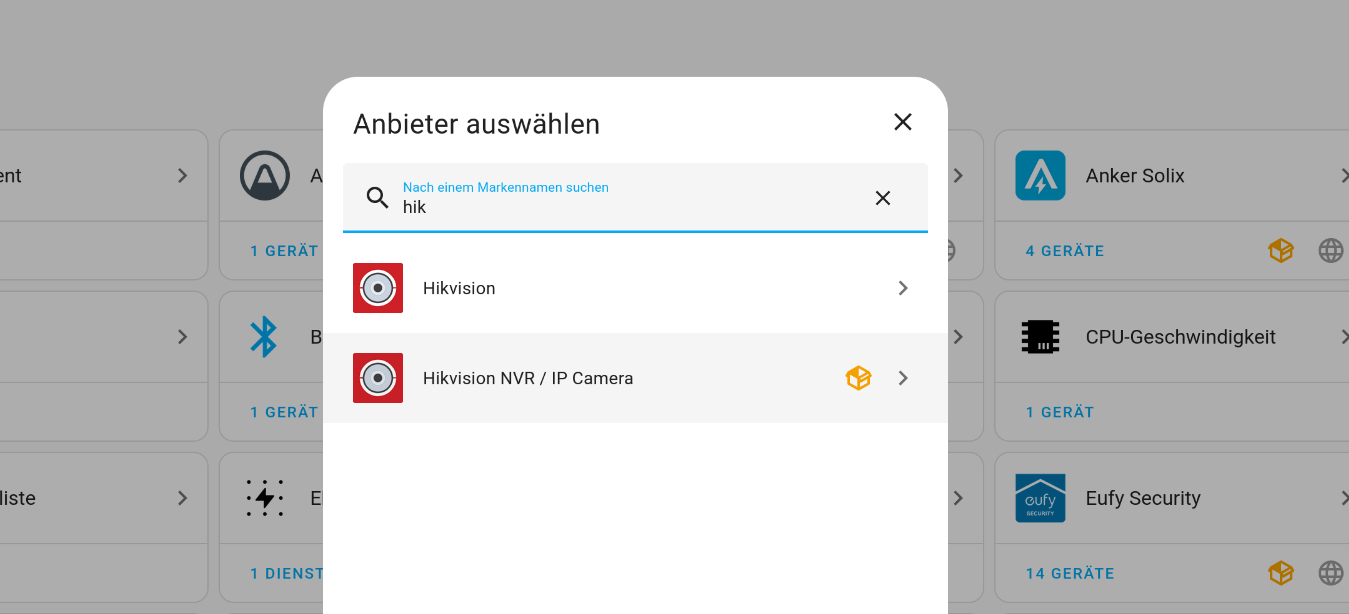This screenshot has height=614, width=1349.
Task: Click the Hikvision logo icon
Action: pos(378,288)
